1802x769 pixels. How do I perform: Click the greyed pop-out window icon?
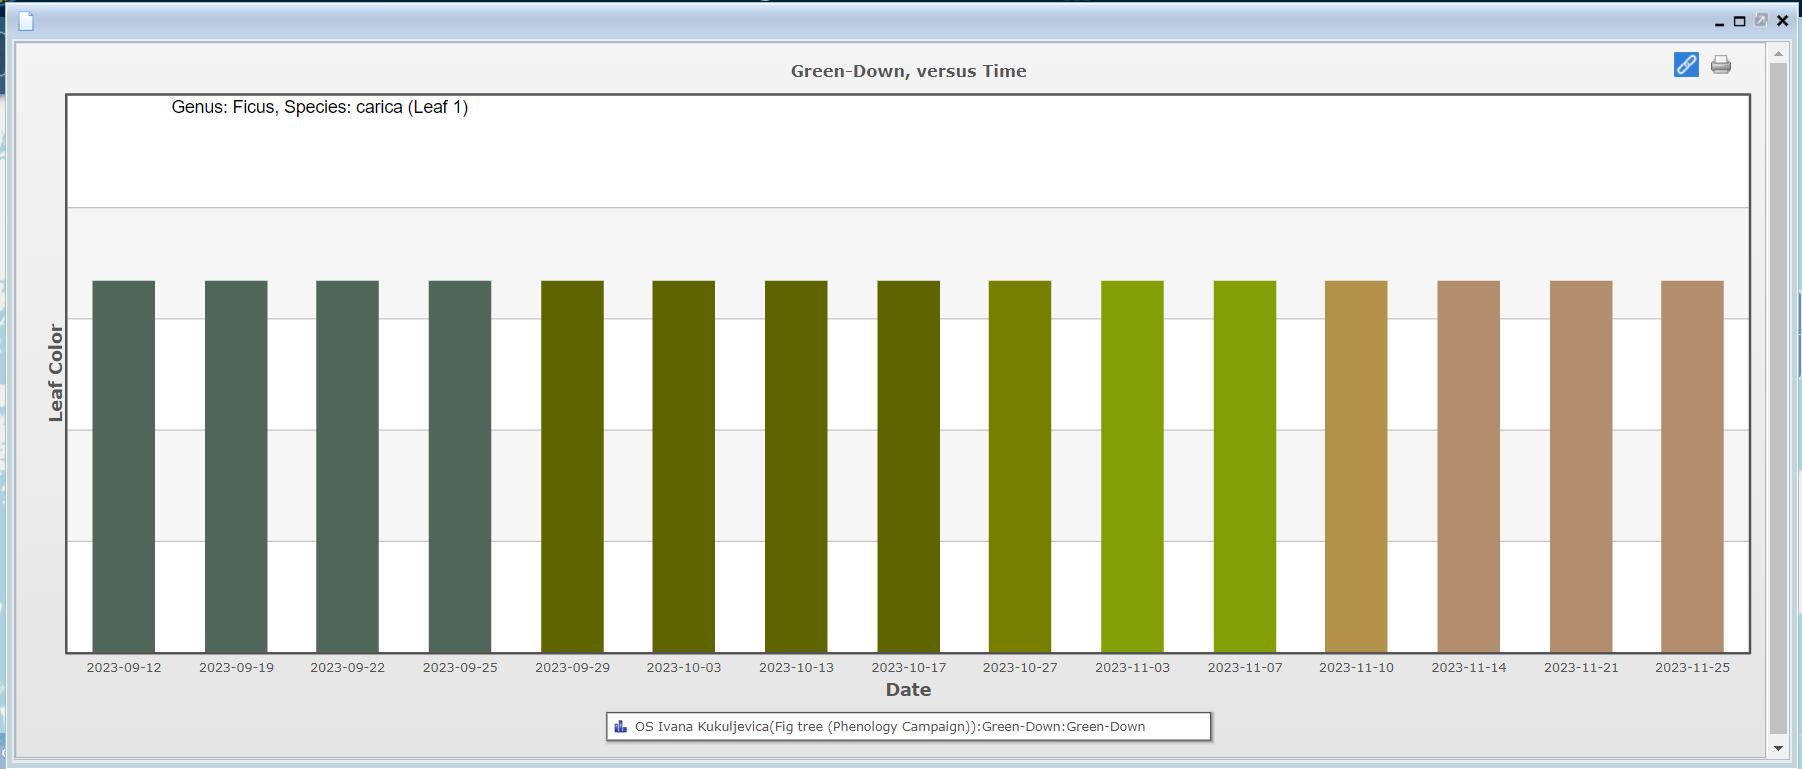[1761, 20]
